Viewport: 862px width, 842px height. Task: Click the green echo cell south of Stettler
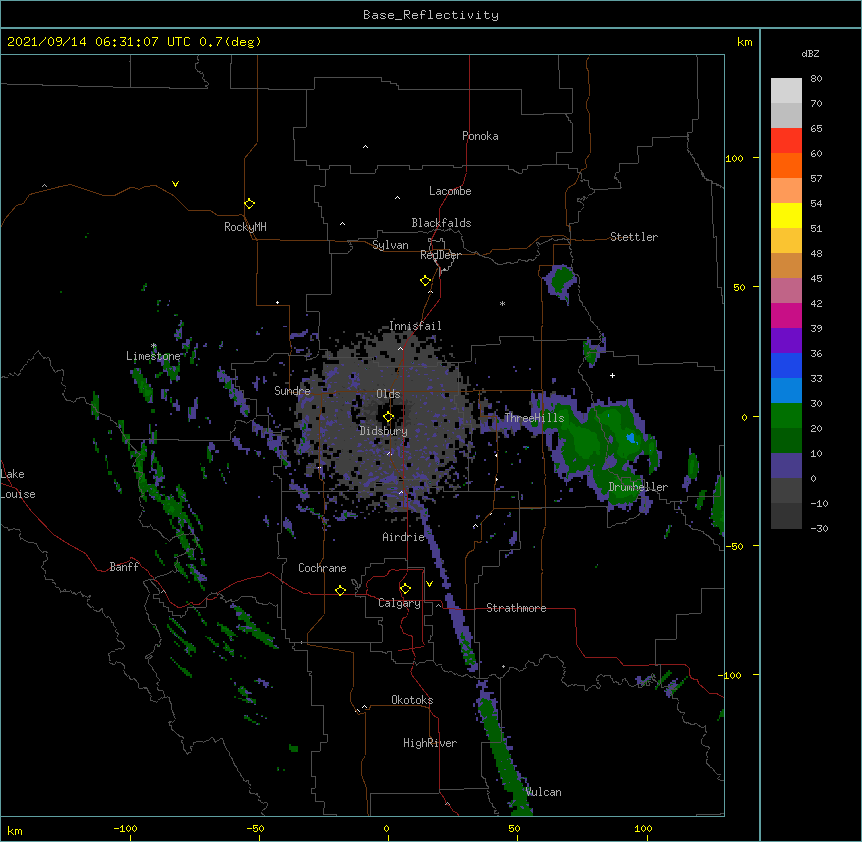pyautogui.click(x=561, y=281)
